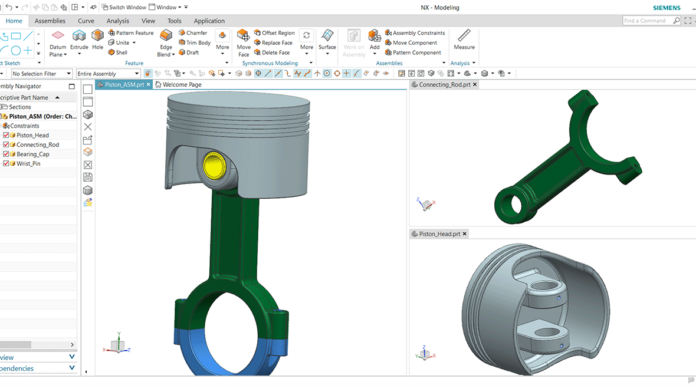Click the navigator horizontal scrollbar

click(x=16, y=345)
